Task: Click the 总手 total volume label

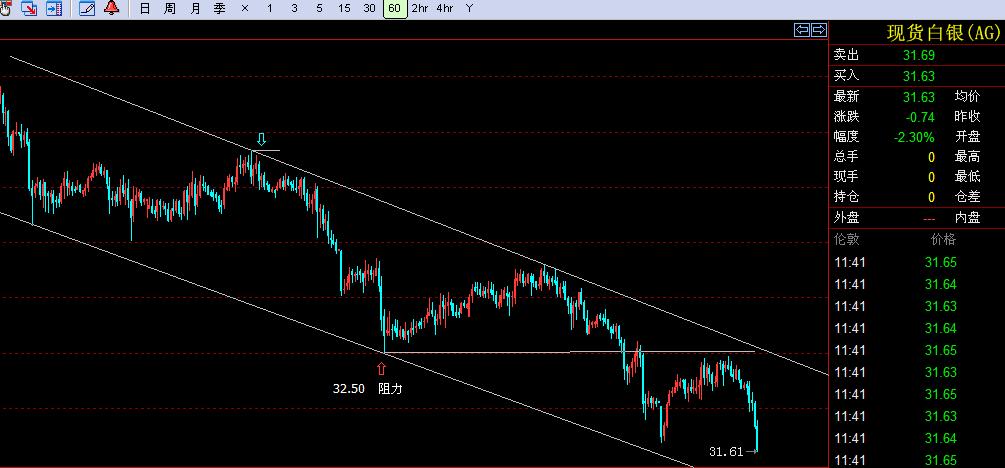Action: click(x=846, y=156)
